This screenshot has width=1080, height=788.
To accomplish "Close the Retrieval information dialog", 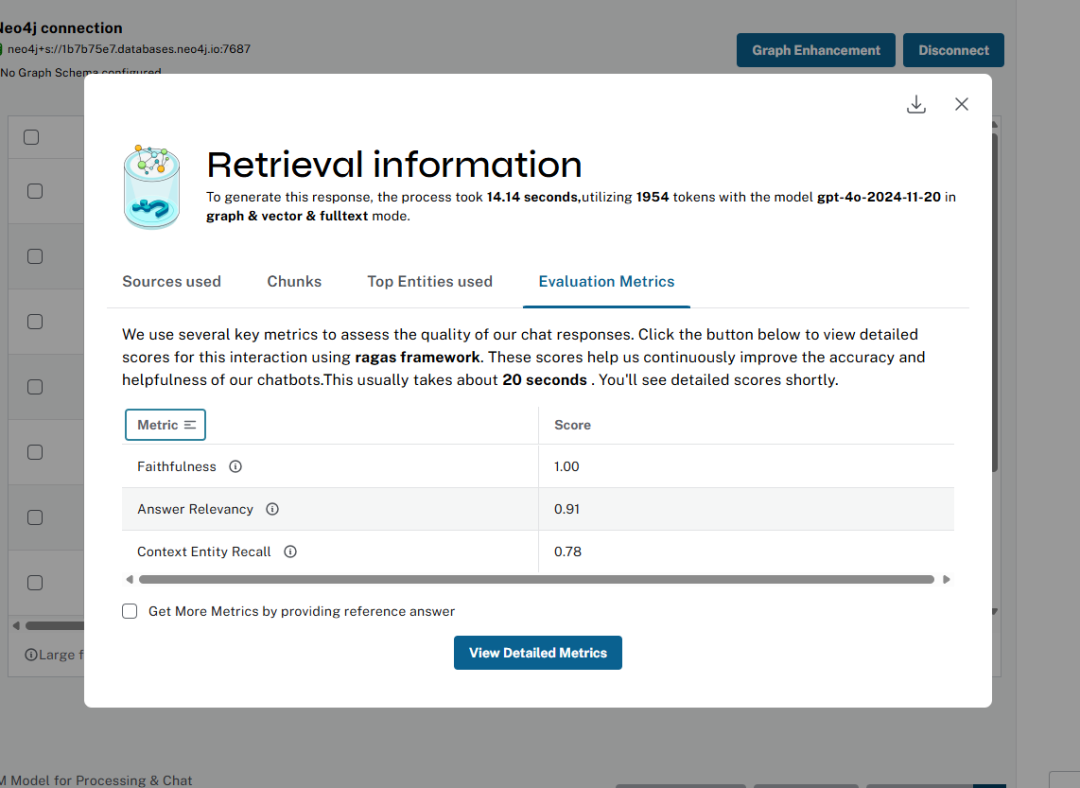I will (x=962, y=104).
